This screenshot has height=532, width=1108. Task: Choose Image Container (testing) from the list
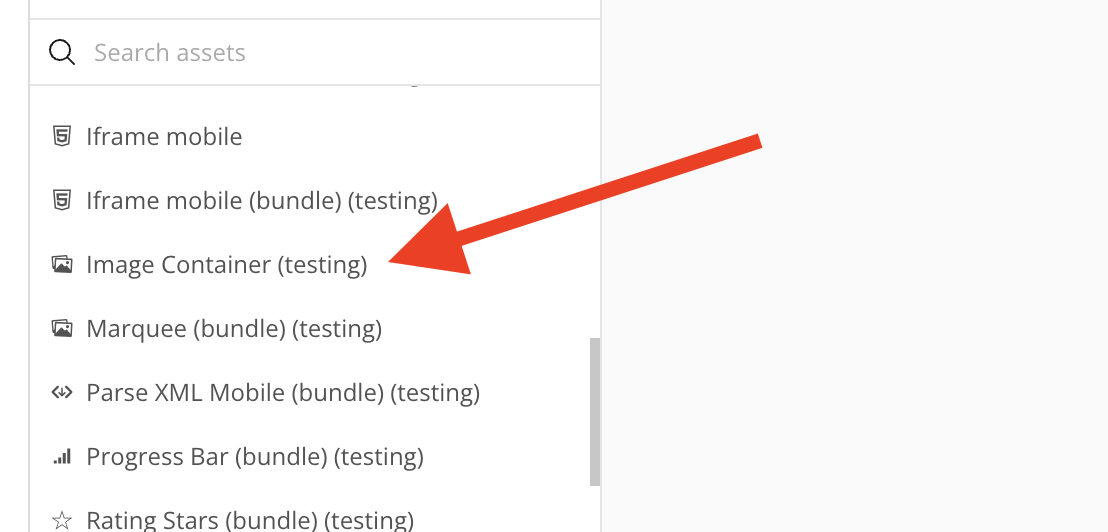[x=227, y=265]
